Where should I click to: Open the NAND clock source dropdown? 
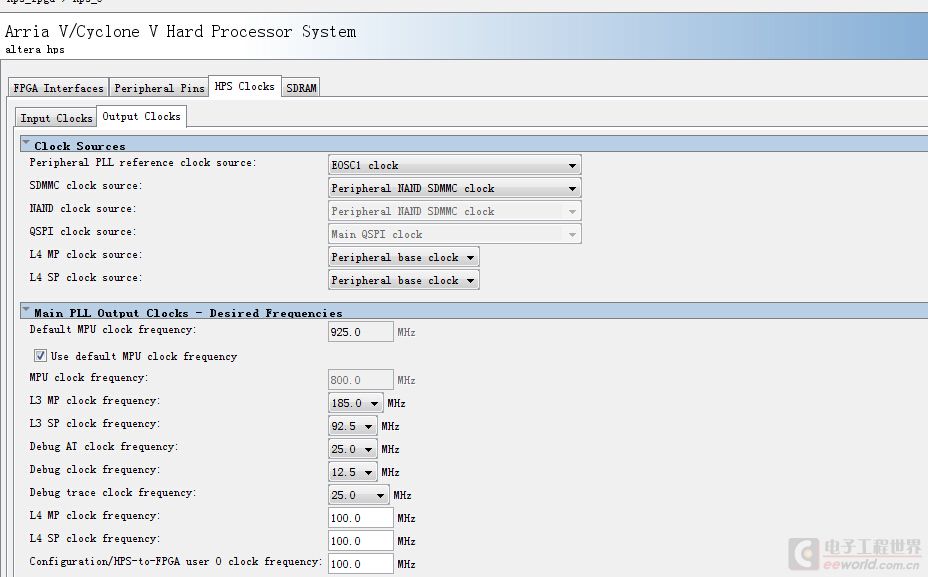coord(455,211)
